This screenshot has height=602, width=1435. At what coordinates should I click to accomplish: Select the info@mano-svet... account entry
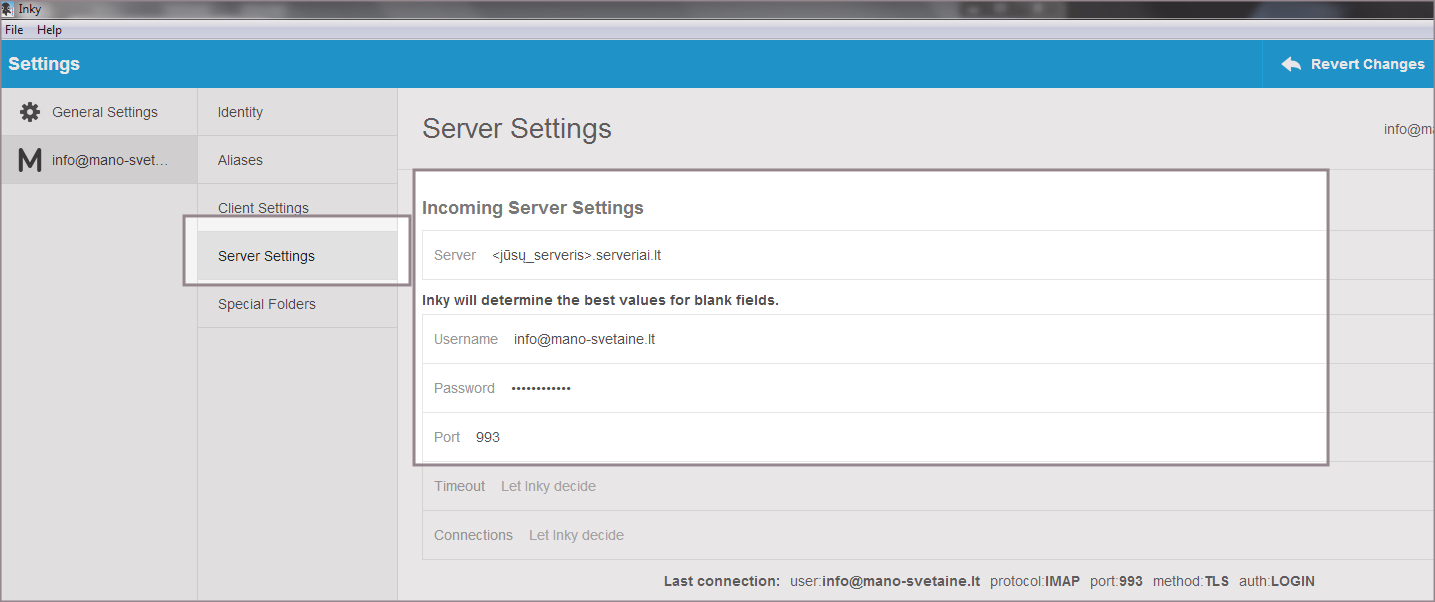tap(110, 160)
